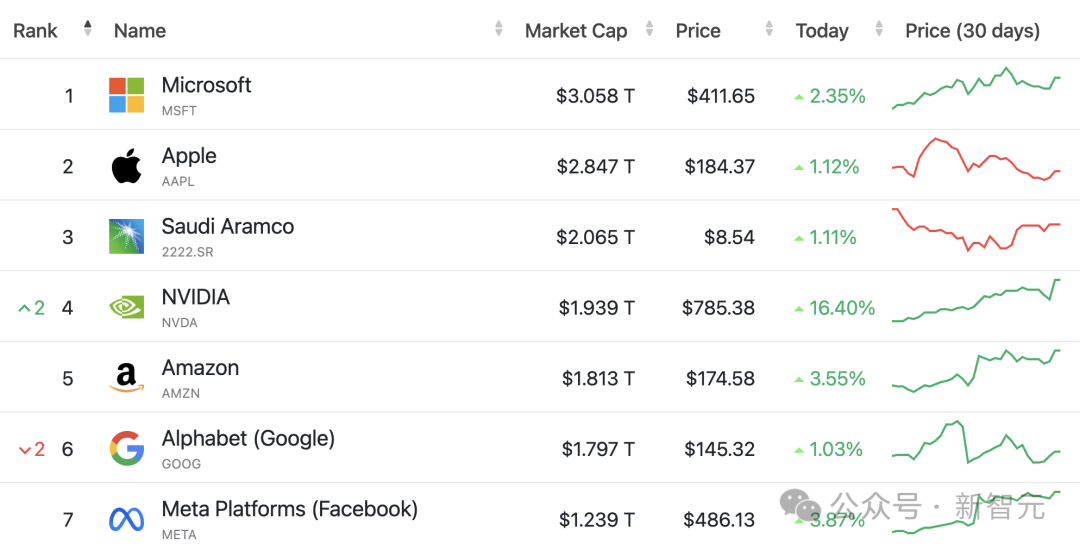Screen dimensions: 1080x550
Task: View NVIDIA's 30-day price sparkline
Action: coord(976,301)
